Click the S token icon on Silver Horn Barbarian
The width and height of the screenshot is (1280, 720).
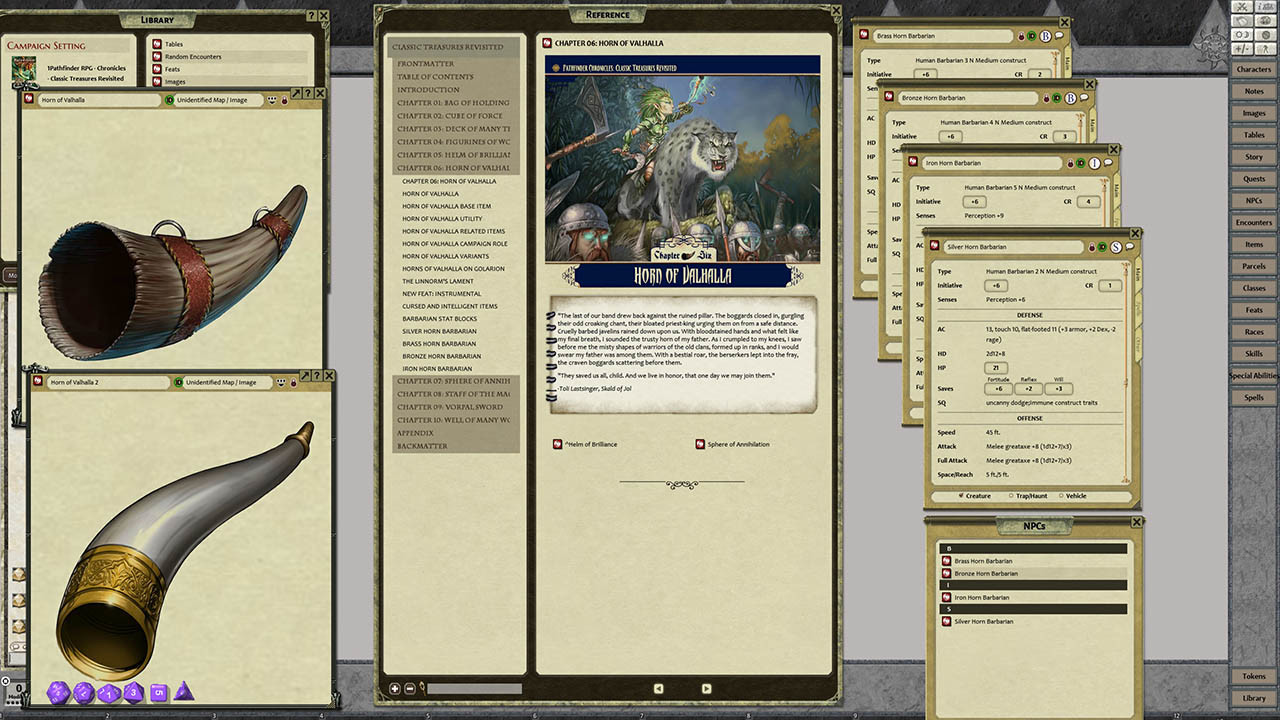pyautogui.click(x=1116, y=246)
